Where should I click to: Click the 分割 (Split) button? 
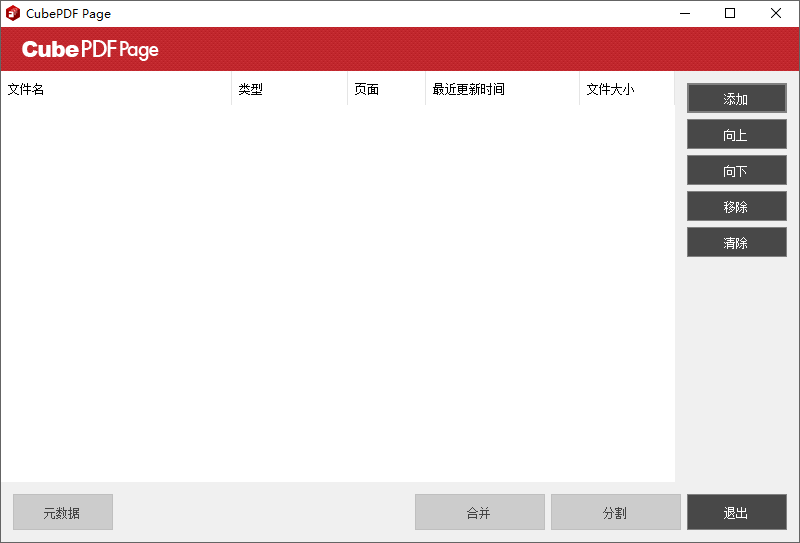pos(615,512)
